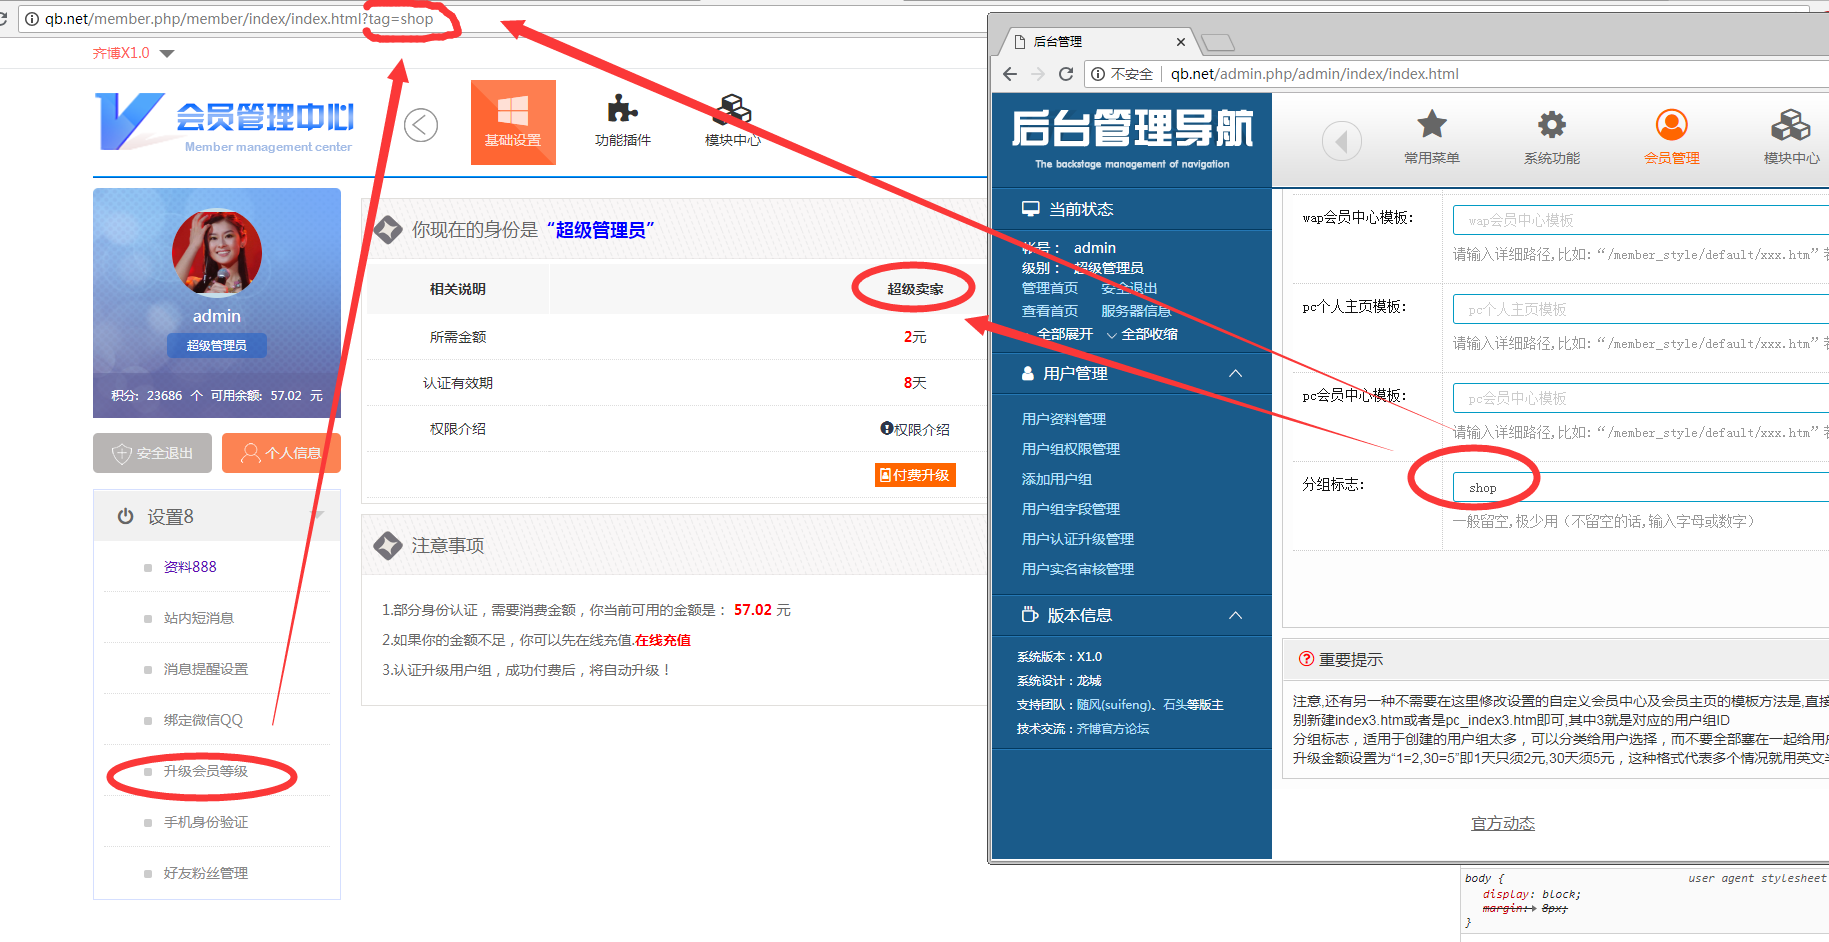Open 系统功能 gear icon
The image size is (1829, 942).
click(1551, 126)
